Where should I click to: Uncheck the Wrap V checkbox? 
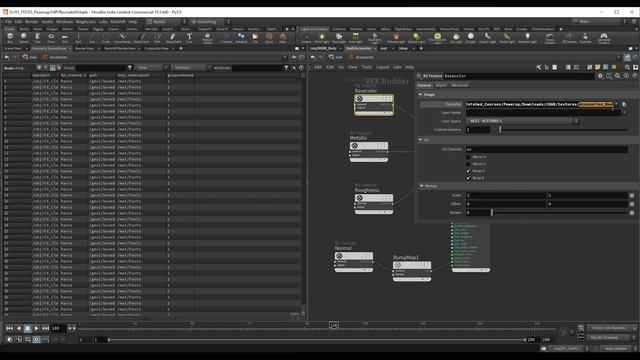coord(468,178)
